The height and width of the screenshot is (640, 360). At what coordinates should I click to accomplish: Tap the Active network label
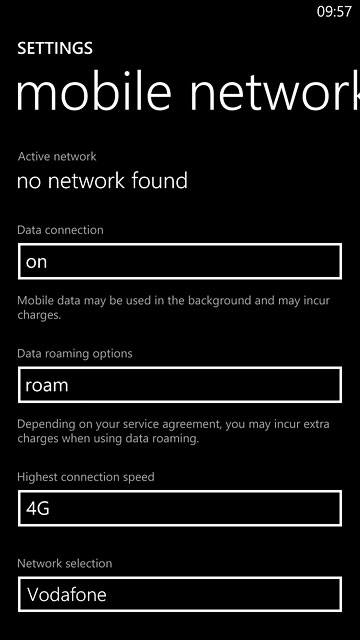(x=57, y=156)
